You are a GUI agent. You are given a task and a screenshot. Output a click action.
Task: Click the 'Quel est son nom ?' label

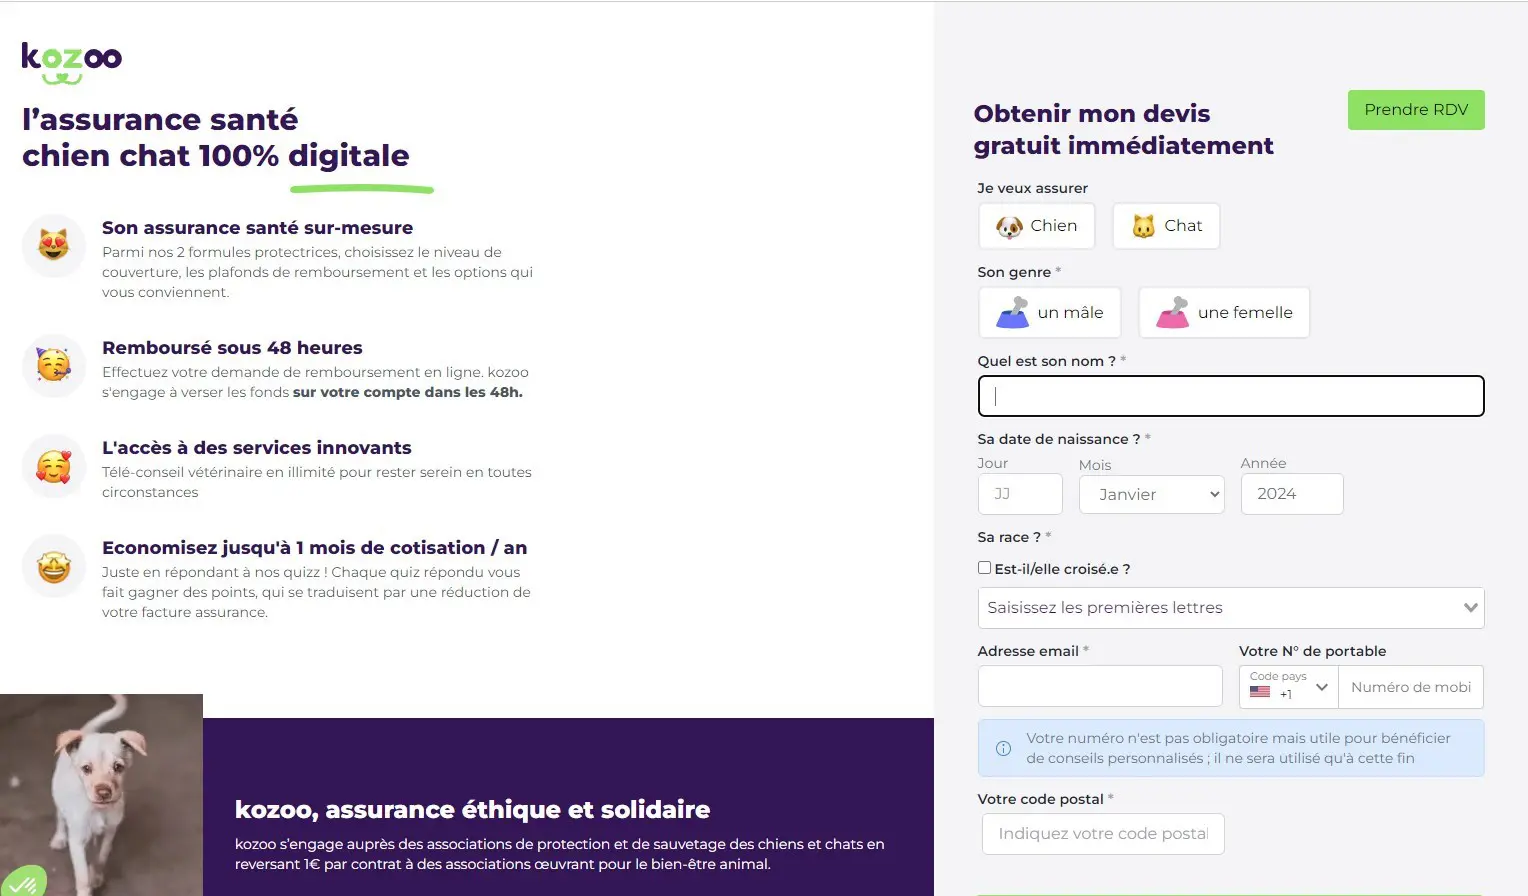1047,361
